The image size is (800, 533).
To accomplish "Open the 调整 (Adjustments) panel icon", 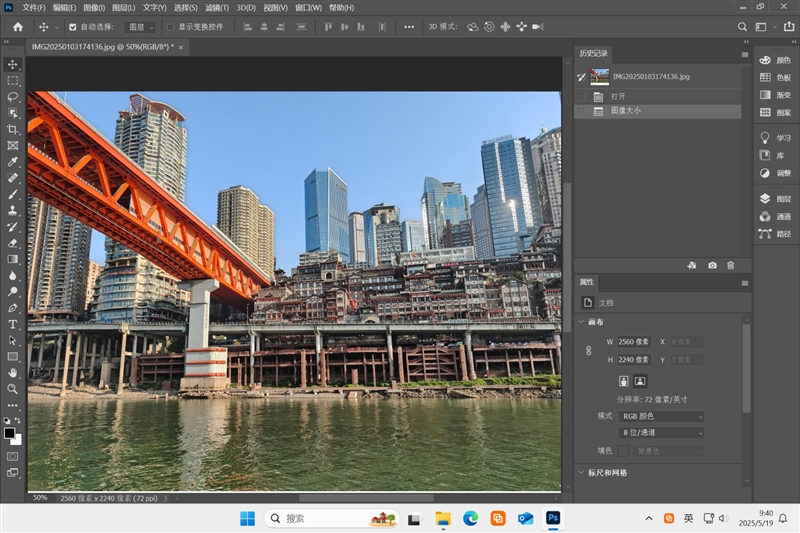I will [x=775, y=172].
